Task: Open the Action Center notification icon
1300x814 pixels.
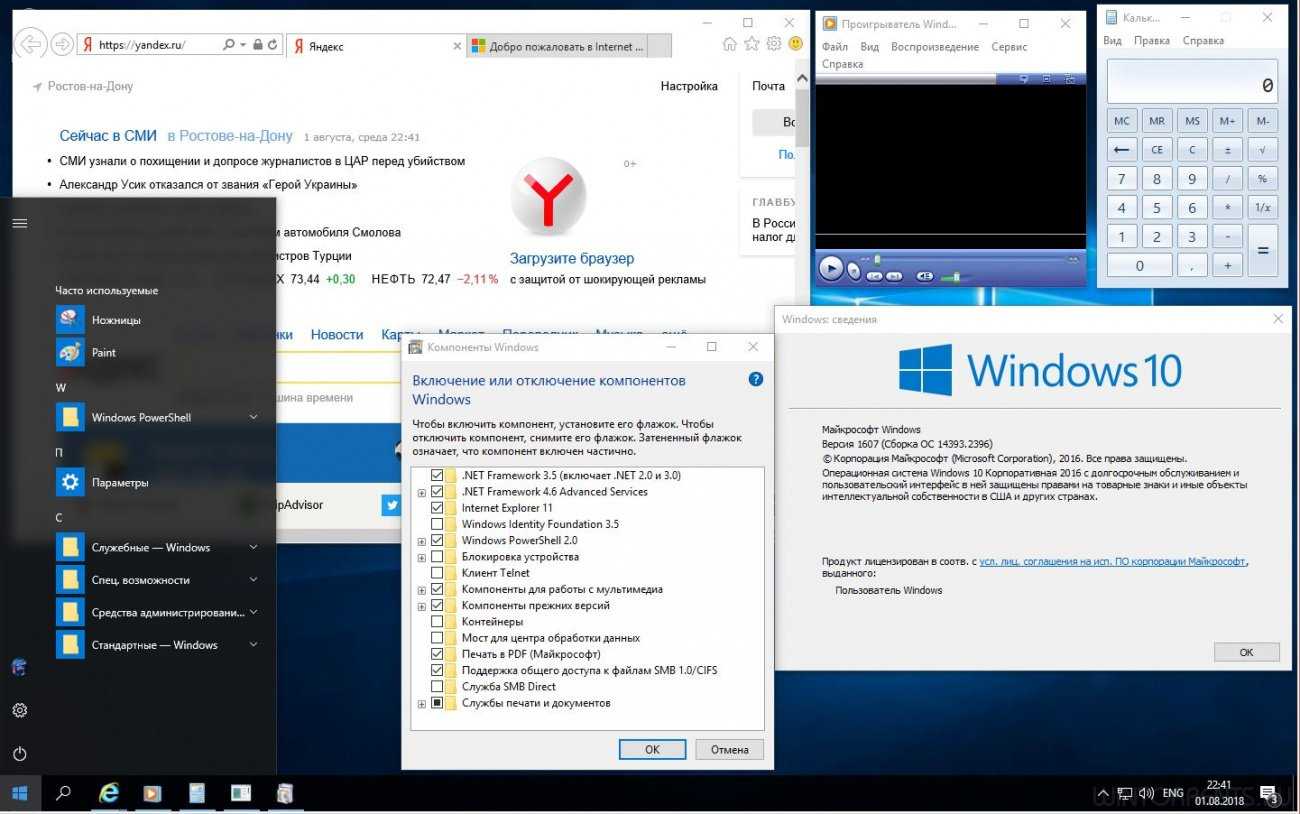Action: tap(1269, 794)
